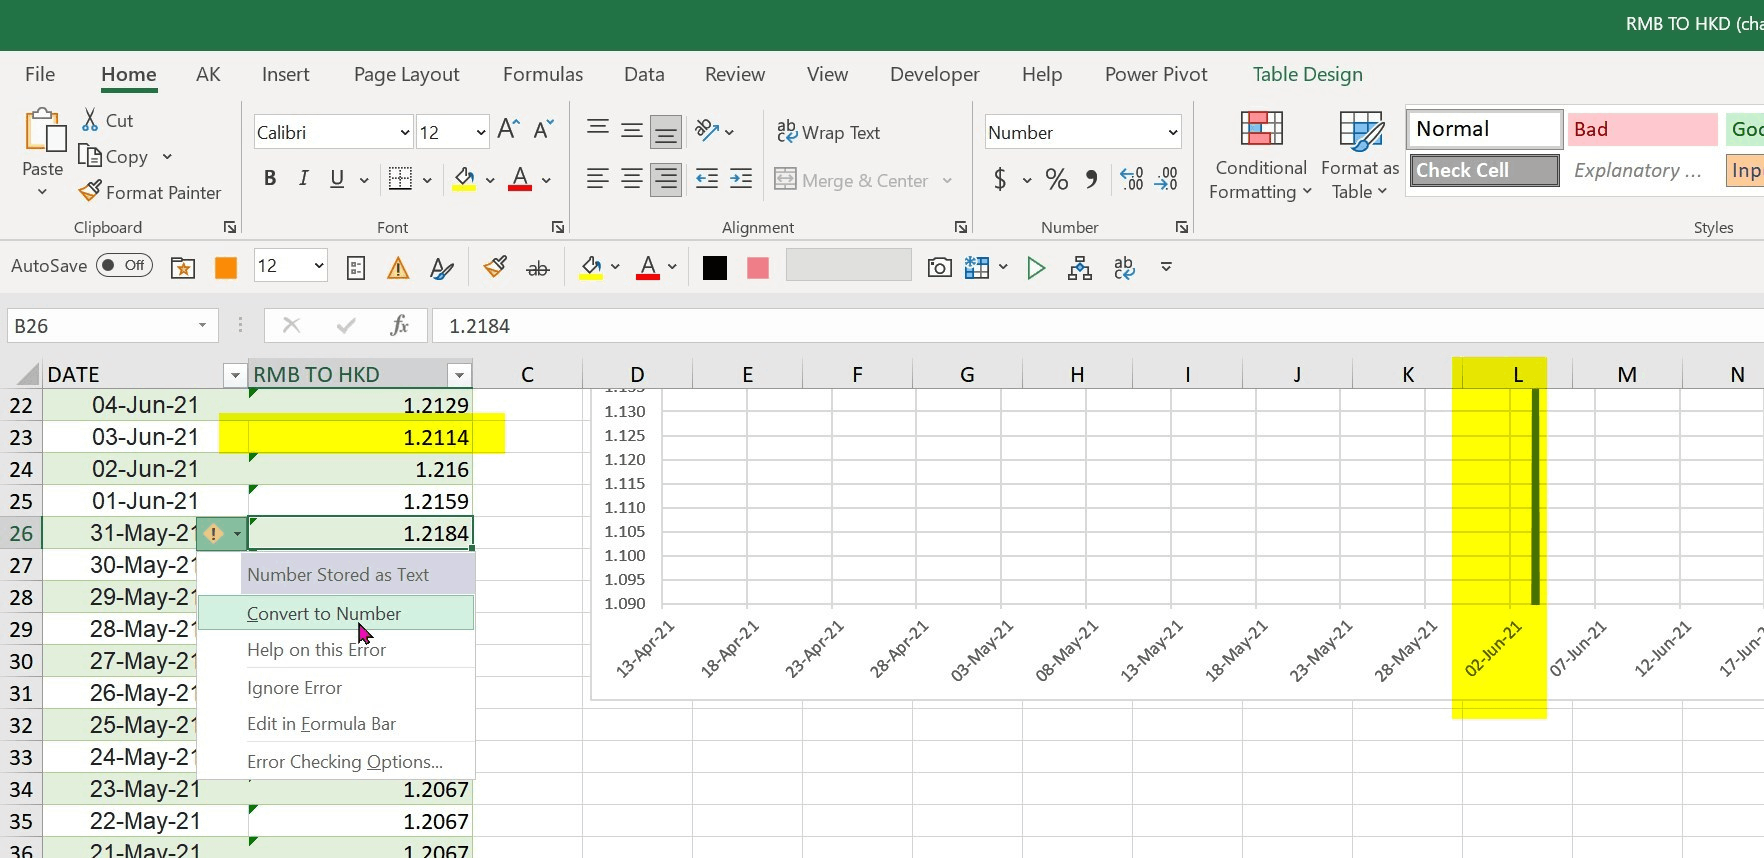This screenshot has width=1764, height=858.
Task: Choose Edit in Formula Bar option
Action: [x=336, y=723]
